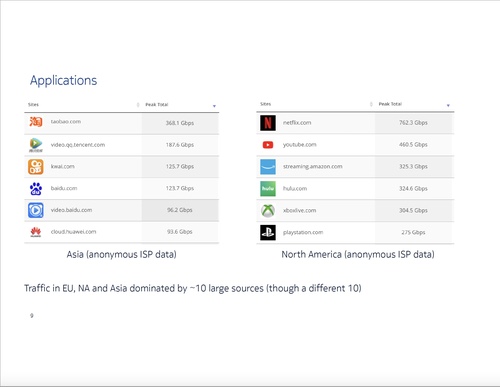Click North America Sites column sort handle
500x387 pixels.
(371, 104)
